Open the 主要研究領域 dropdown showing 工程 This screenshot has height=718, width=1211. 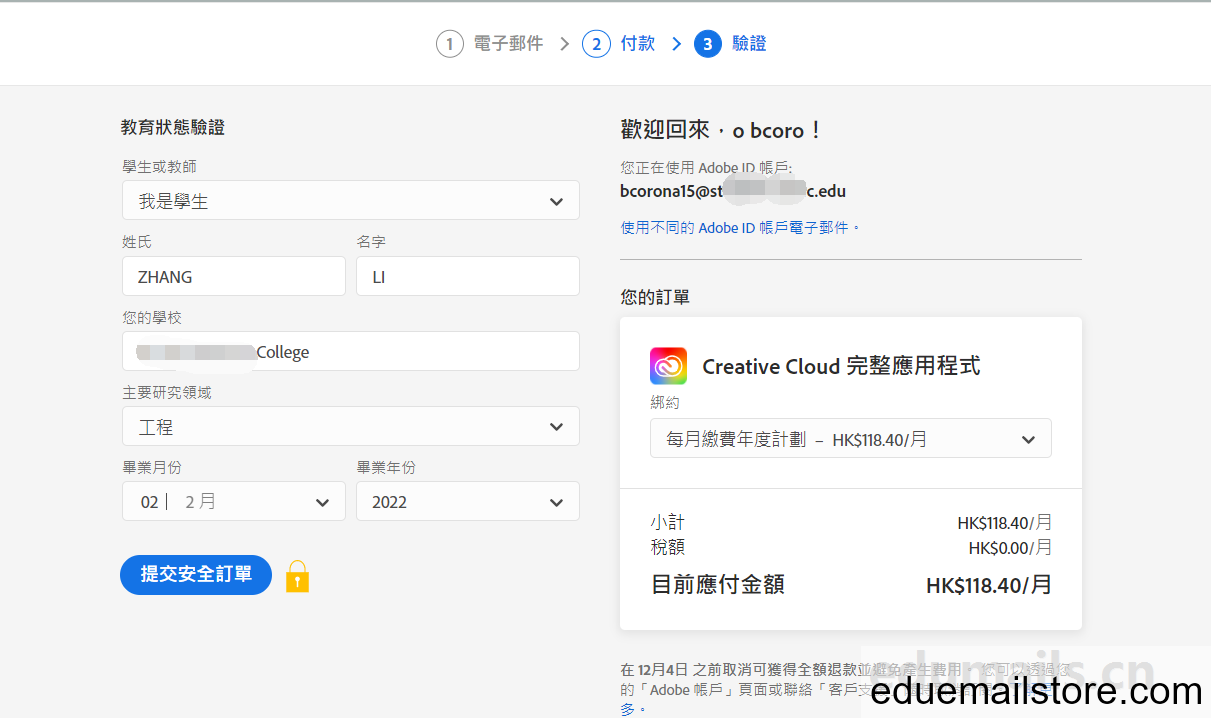click(x=351, y=426)
